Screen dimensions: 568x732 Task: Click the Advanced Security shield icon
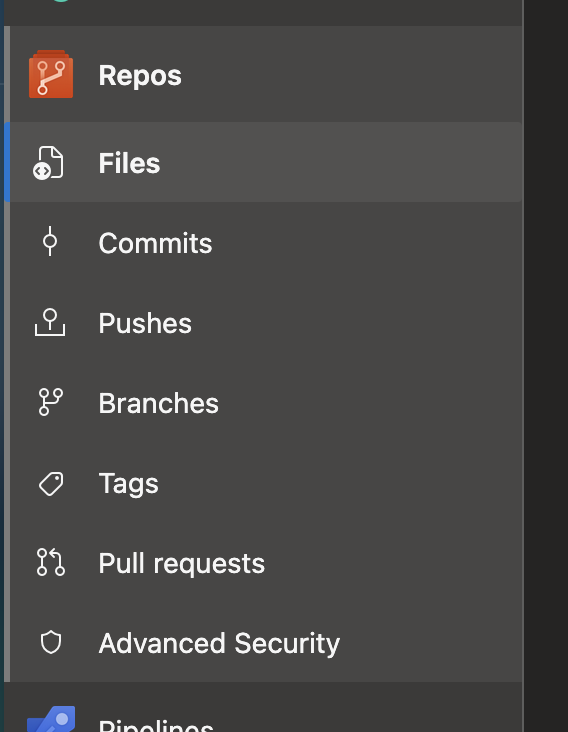(x=51, y=642)
